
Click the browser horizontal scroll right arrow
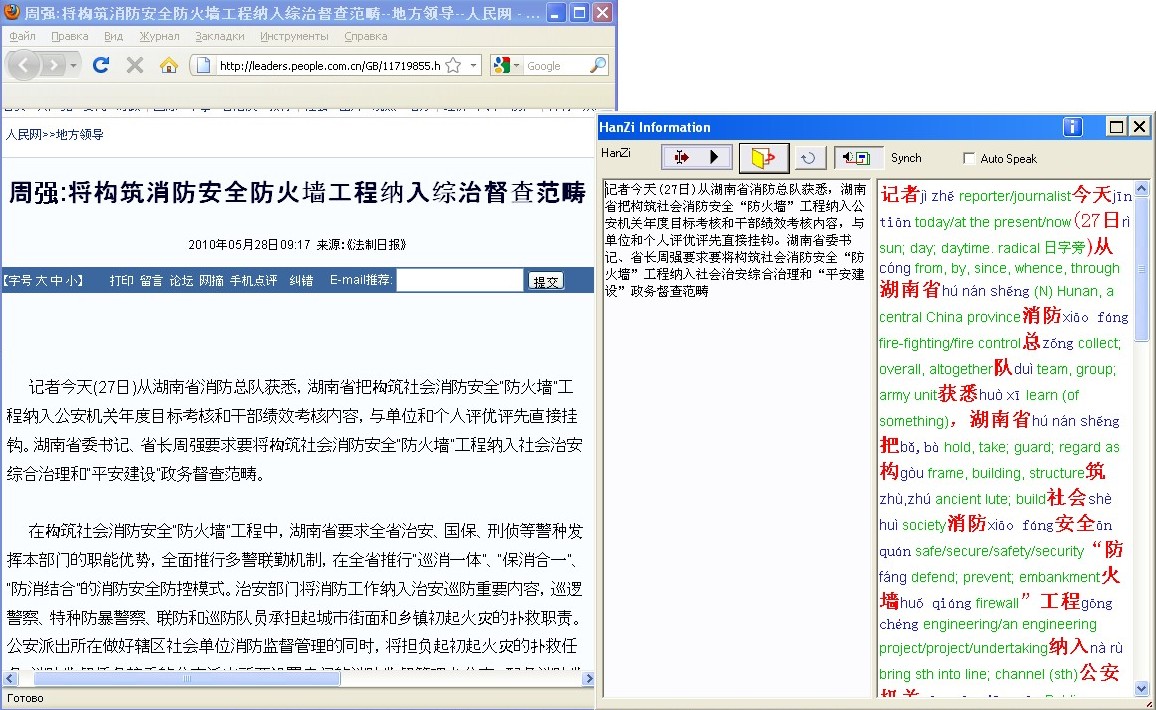(588, 678)
